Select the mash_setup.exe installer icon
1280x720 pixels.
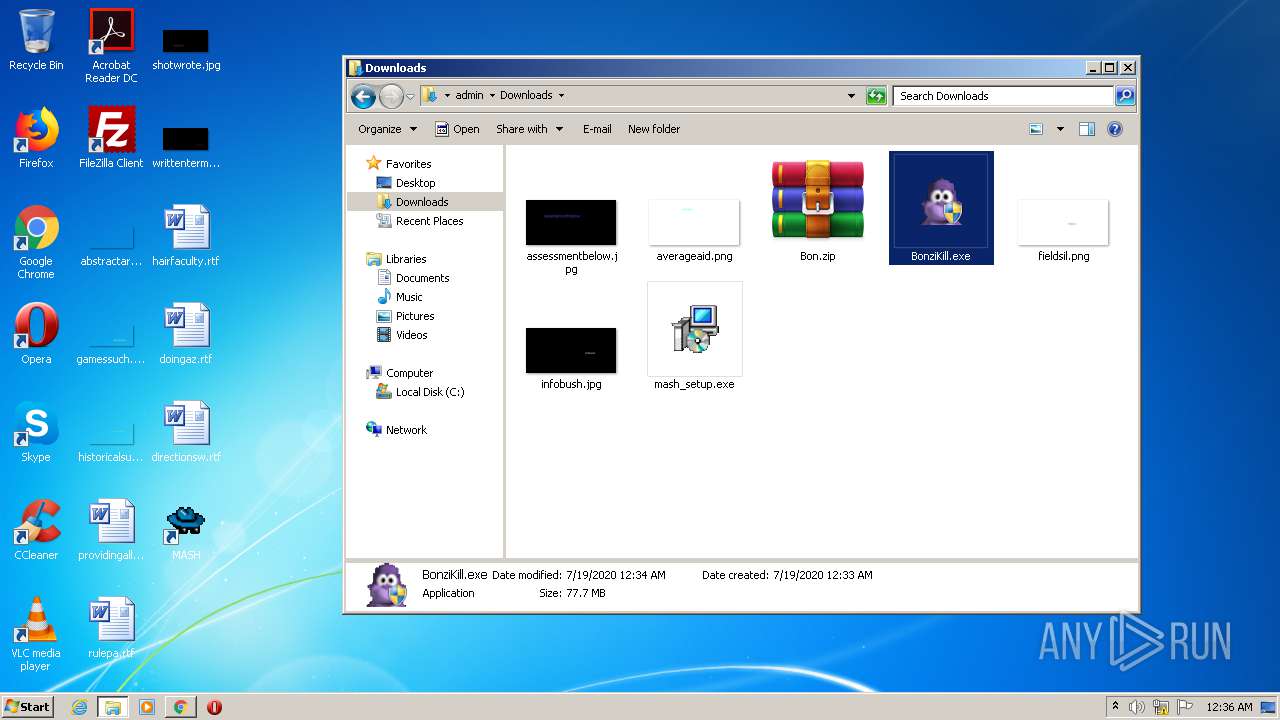coord(694,329)
